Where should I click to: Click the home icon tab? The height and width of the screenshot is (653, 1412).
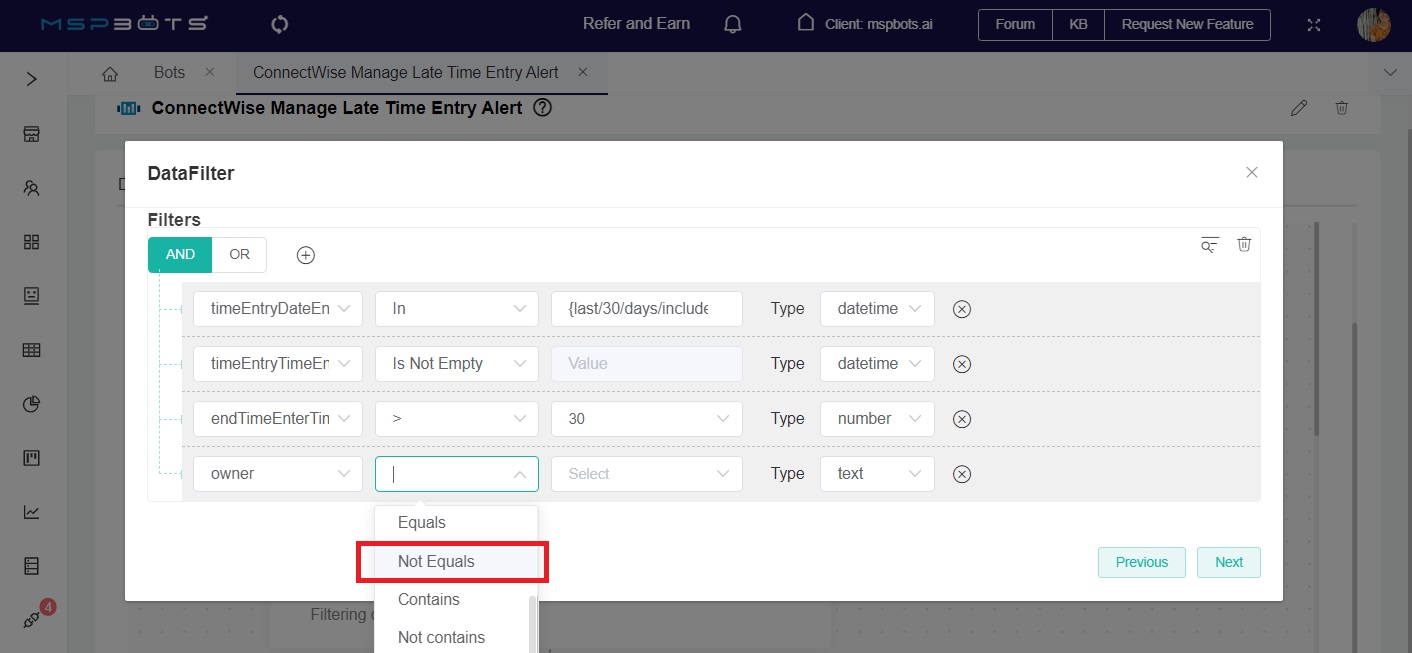click(x=110, y=73)
